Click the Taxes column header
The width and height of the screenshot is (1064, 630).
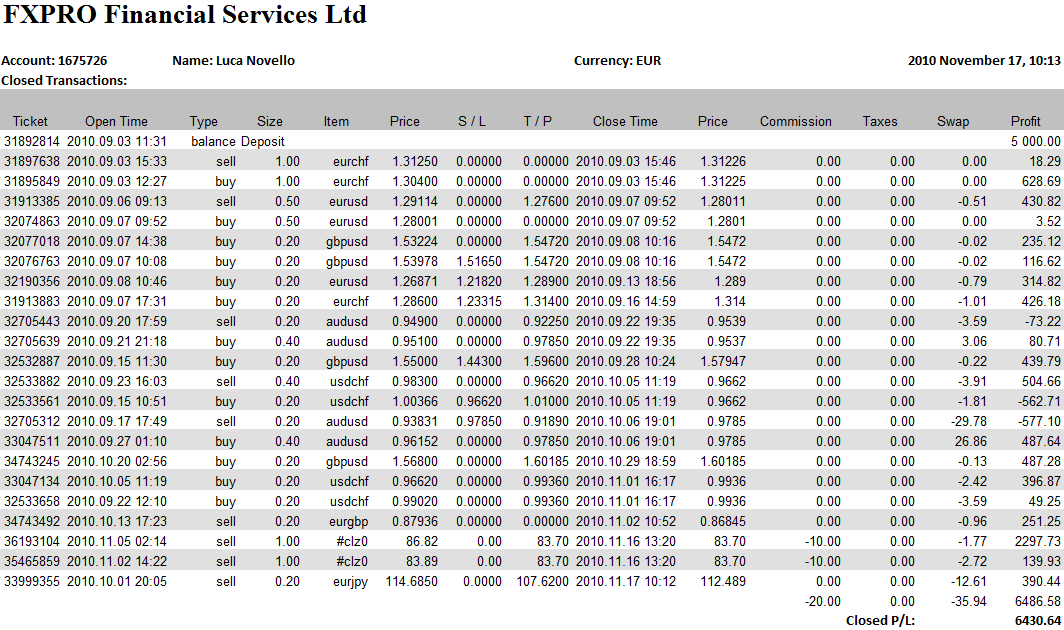[880, 121]
